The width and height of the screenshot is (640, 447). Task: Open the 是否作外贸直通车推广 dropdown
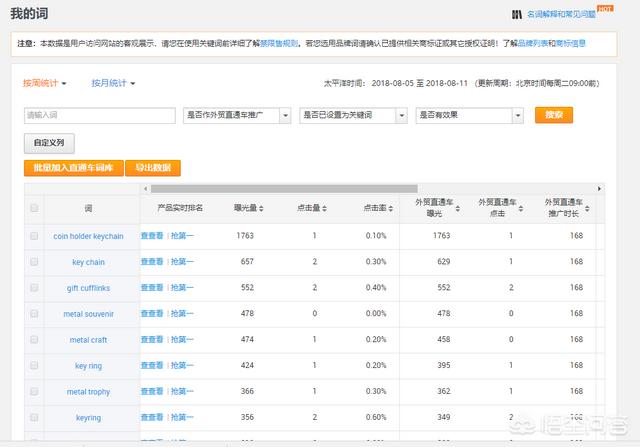[x=238, y=116]
